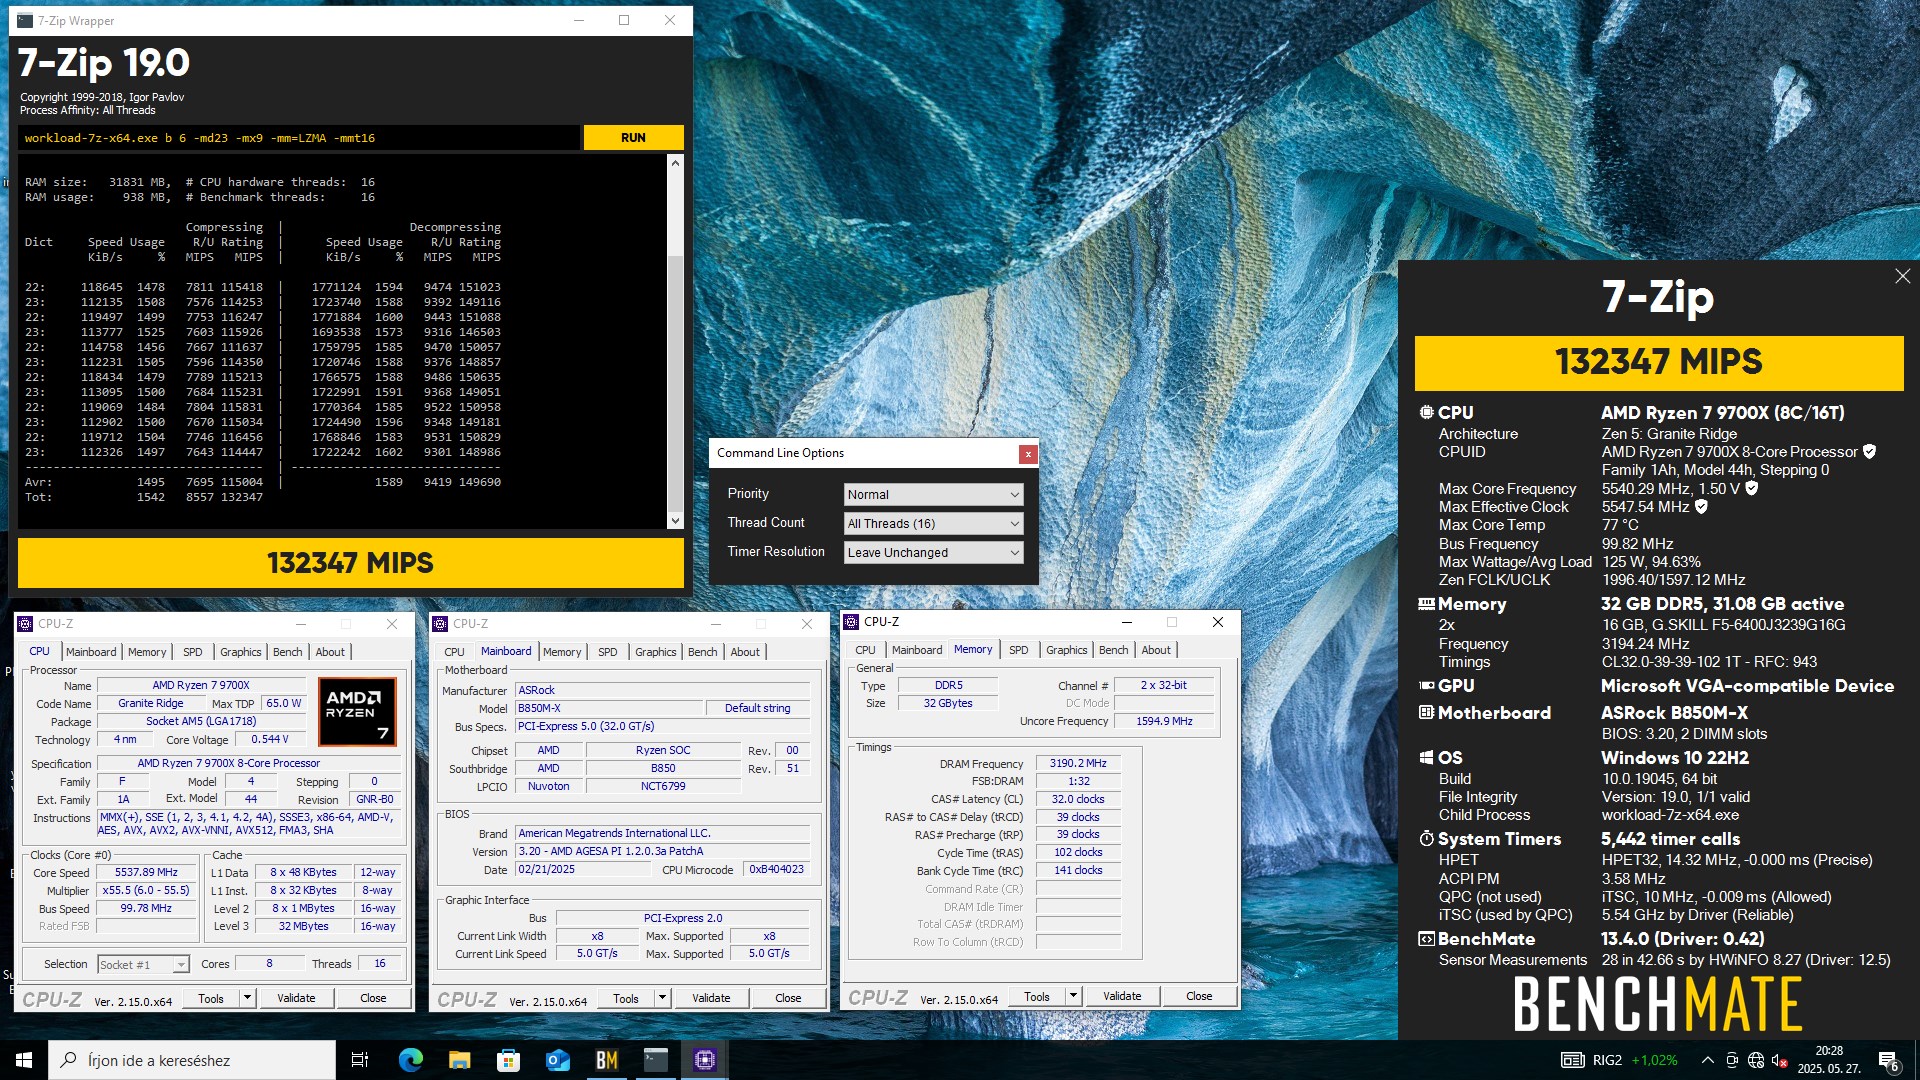Screen dimensions: 1920x1080
Task: Click the Tools button in the Memory CPU-Z window
Action: coord(1037,996)
